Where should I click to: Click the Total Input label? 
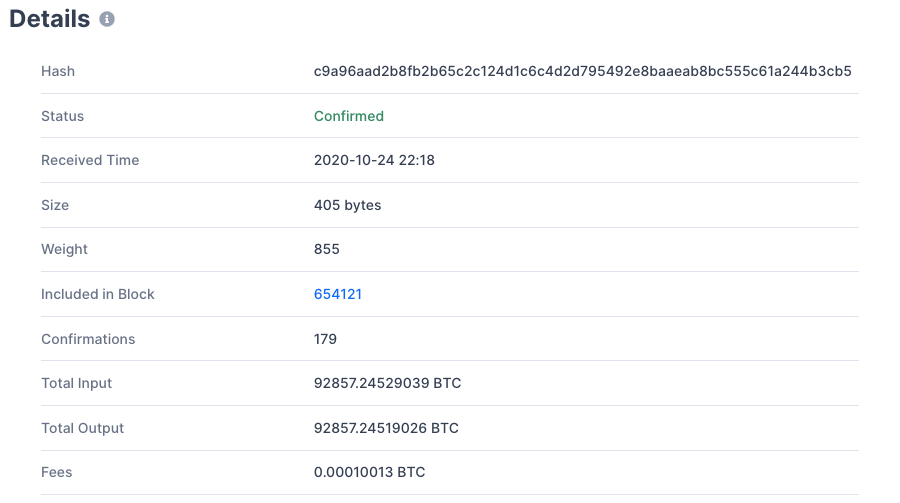[x=76, y=383]
